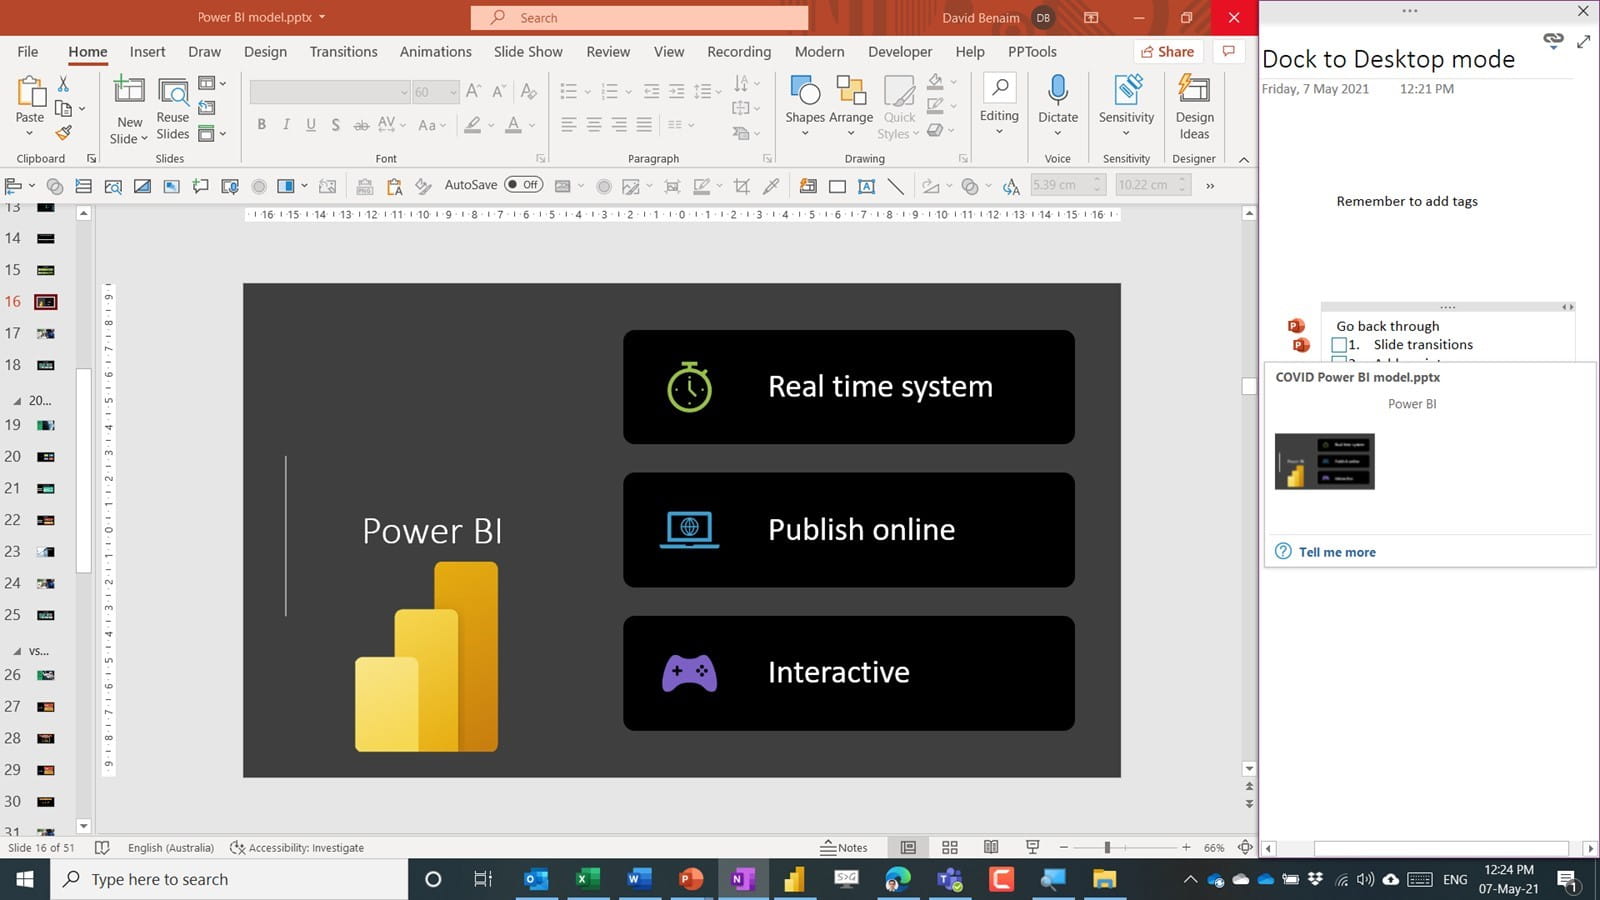This screenshot has width=1600, height=900.
Task: Open the Transitions ribbon tab
Action: [x=343, y=52]
